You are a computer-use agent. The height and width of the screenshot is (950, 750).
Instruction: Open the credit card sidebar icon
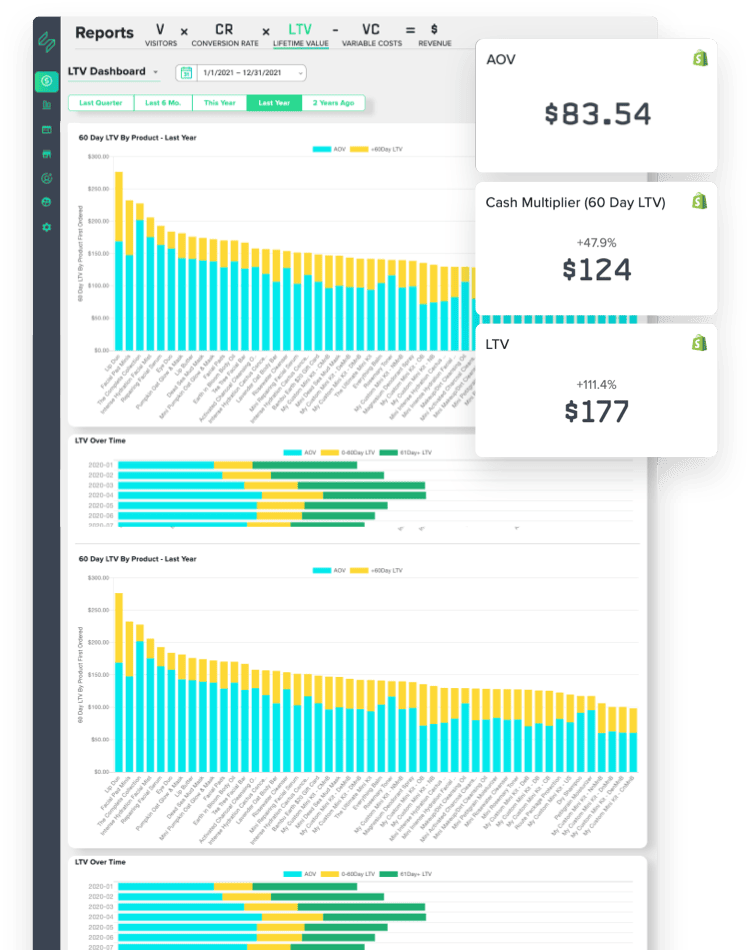coord(46,130)
